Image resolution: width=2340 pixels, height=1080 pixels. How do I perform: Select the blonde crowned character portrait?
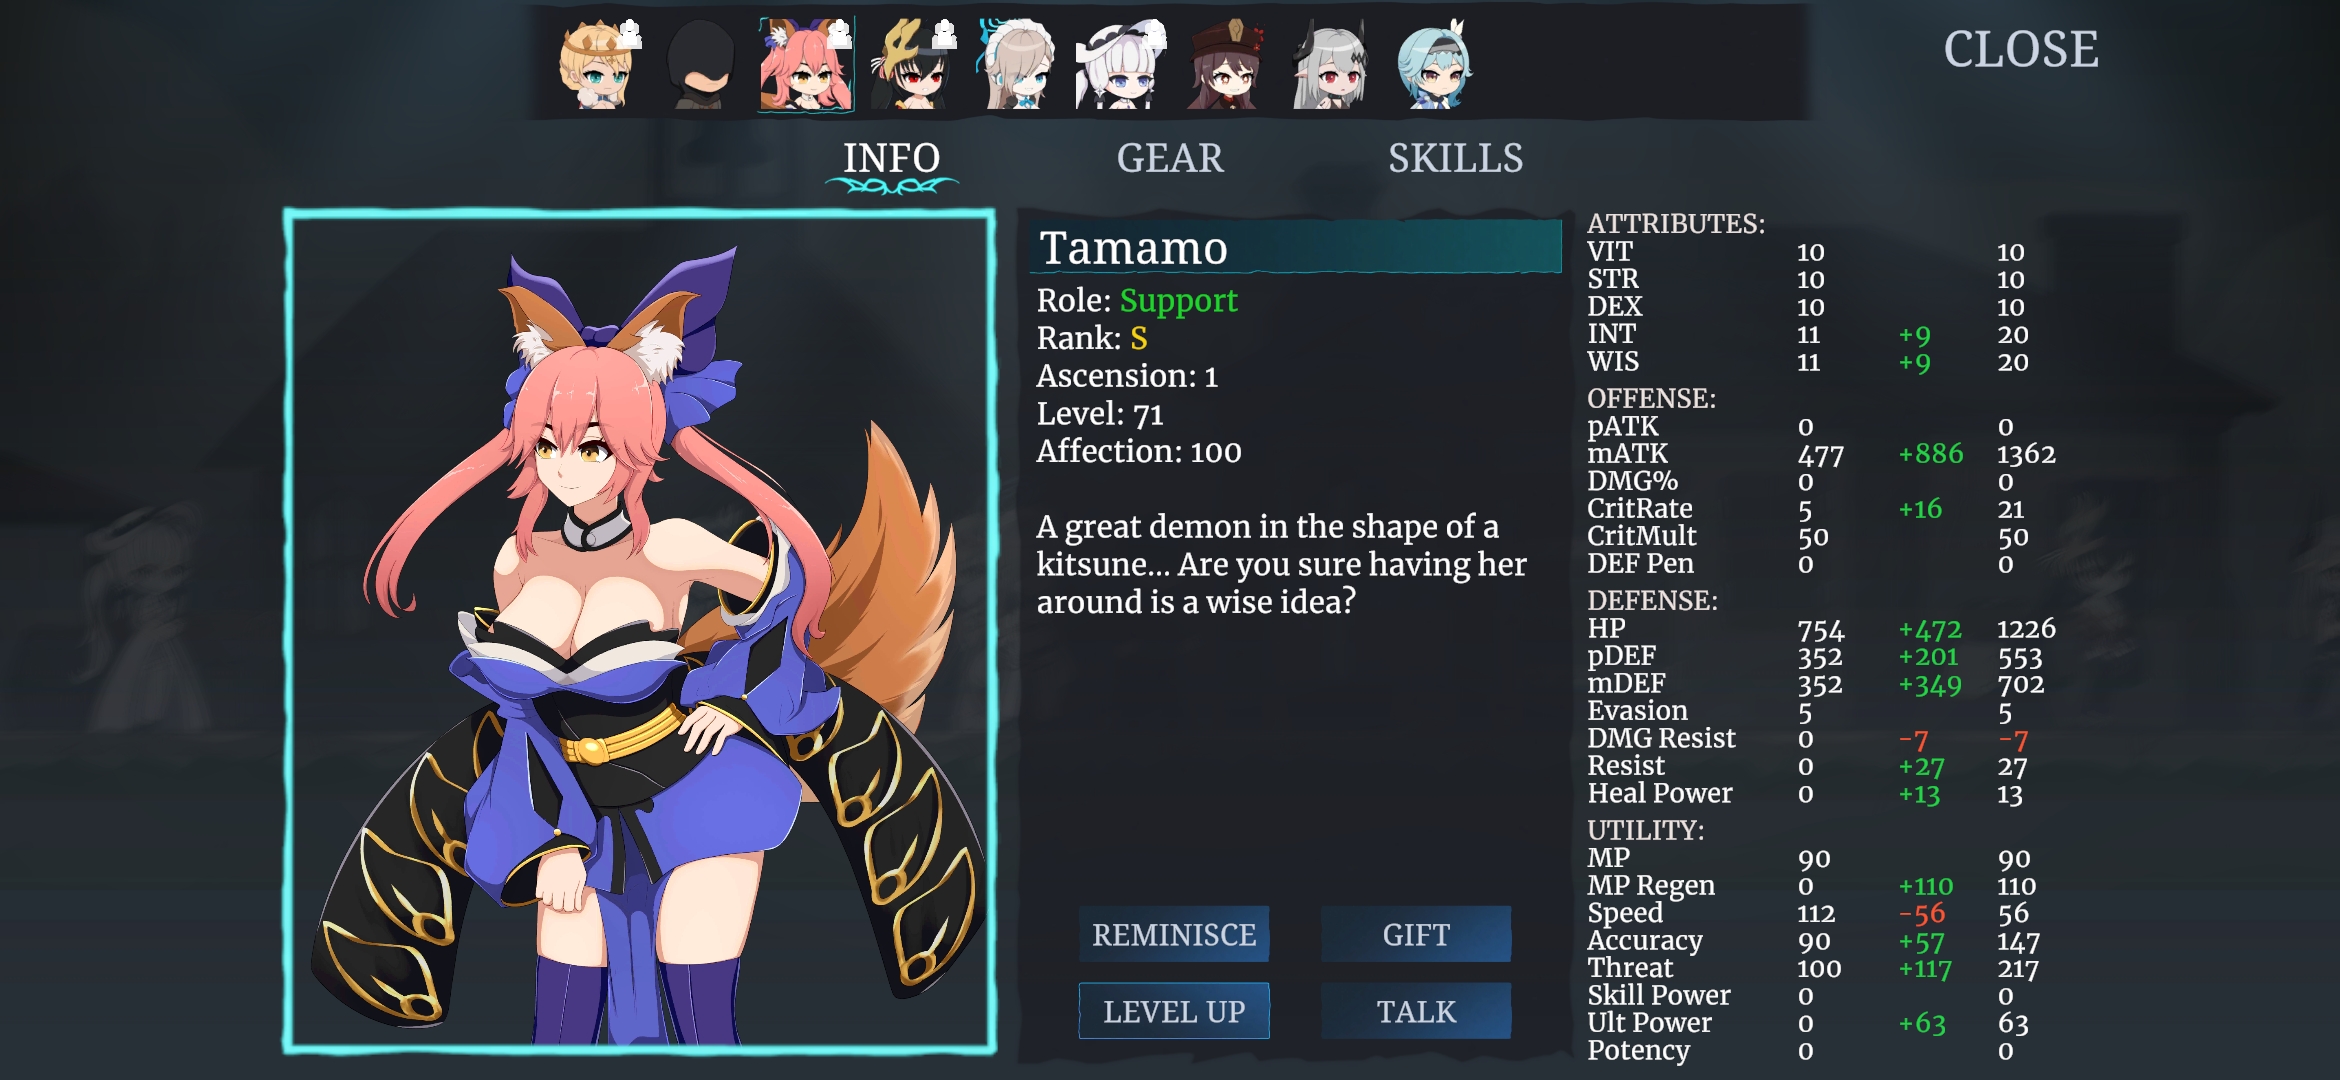coord(598,65)
